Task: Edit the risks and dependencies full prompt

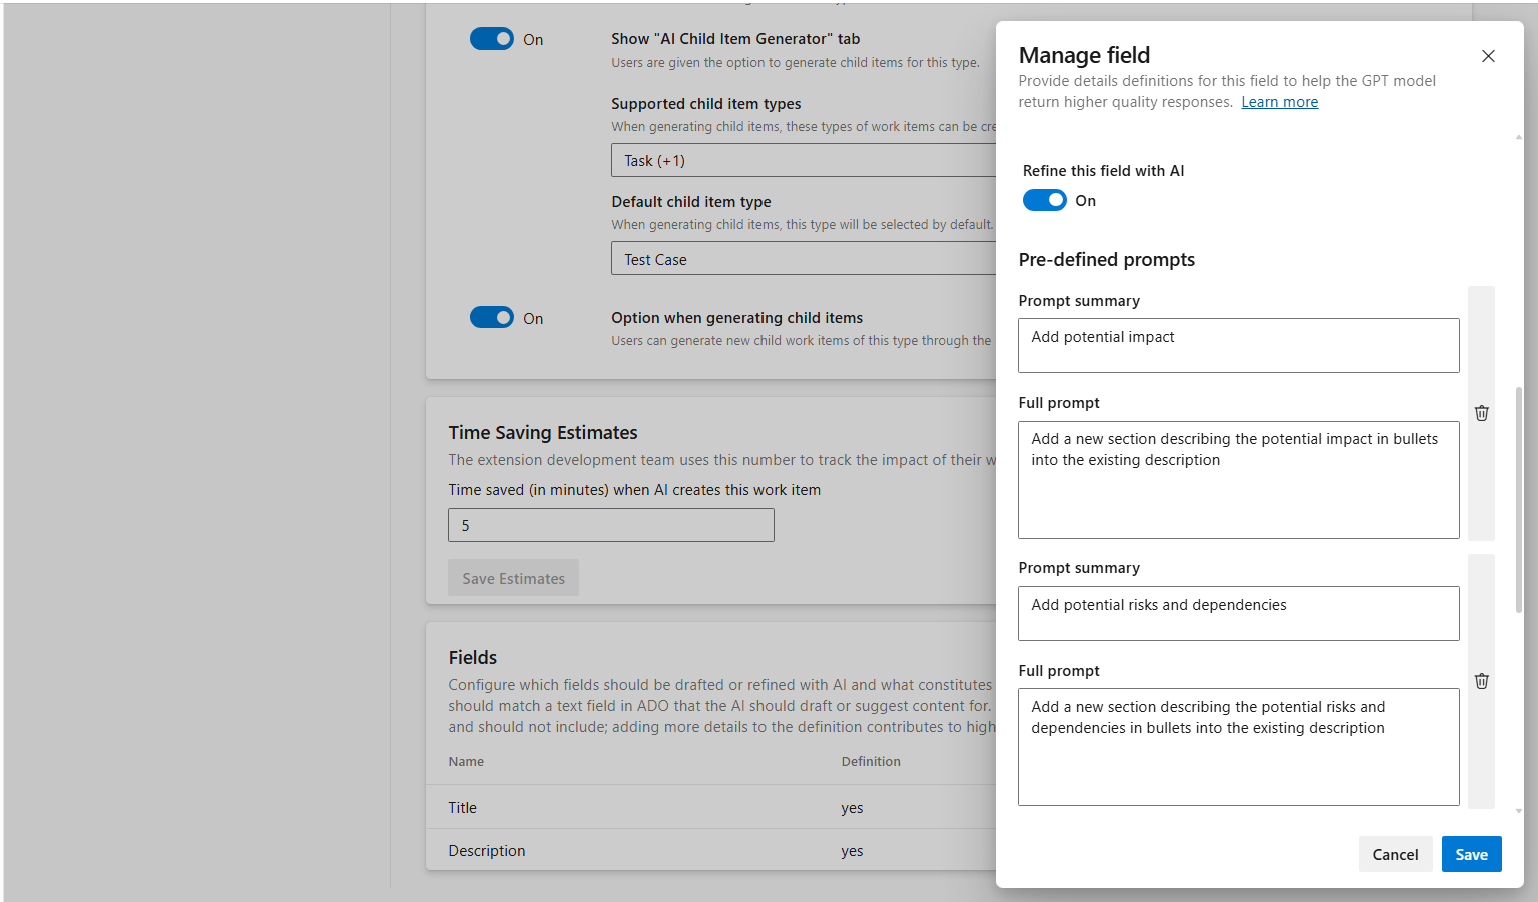Action: [1238, 746]
